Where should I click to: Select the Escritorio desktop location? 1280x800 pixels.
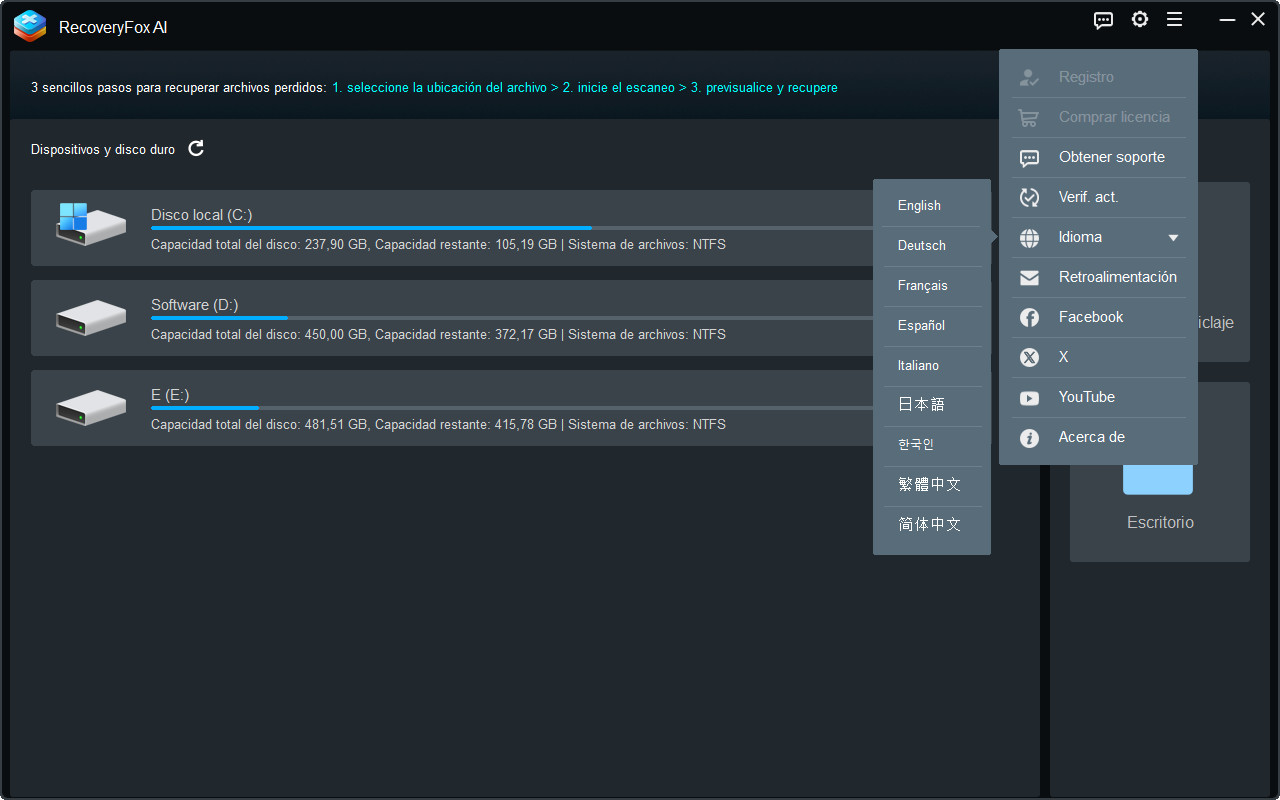(x=1159, y=500)
